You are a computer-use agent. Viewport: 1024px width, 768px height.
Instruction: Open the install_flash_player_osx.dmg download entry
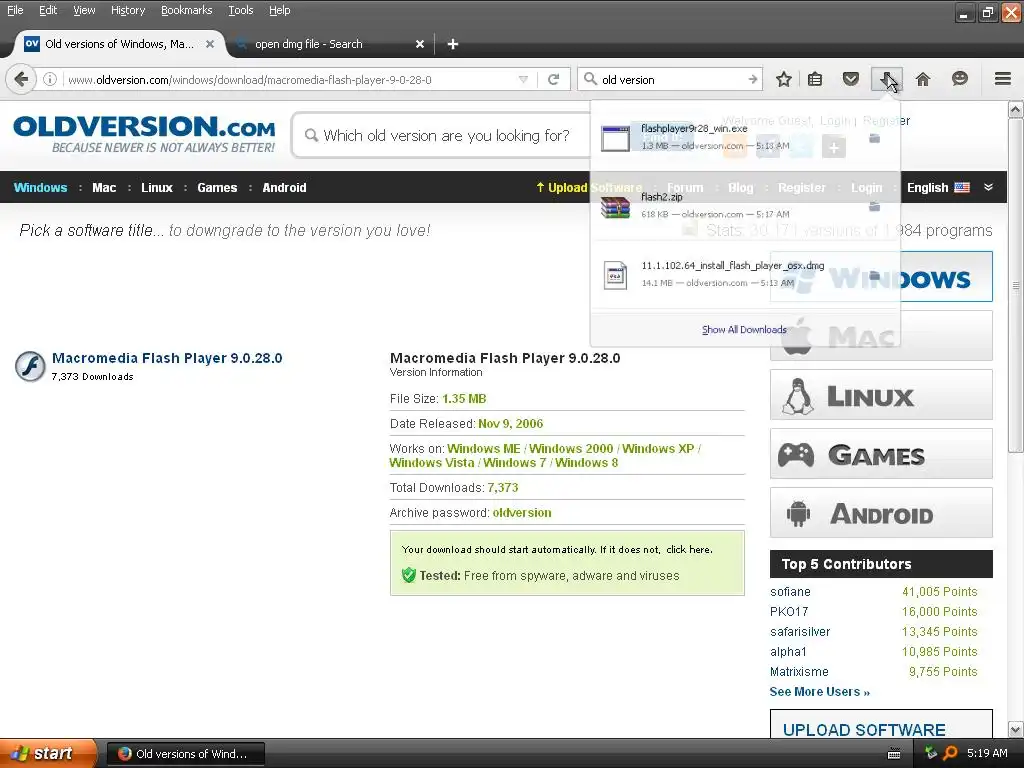(x=725, y=274)
